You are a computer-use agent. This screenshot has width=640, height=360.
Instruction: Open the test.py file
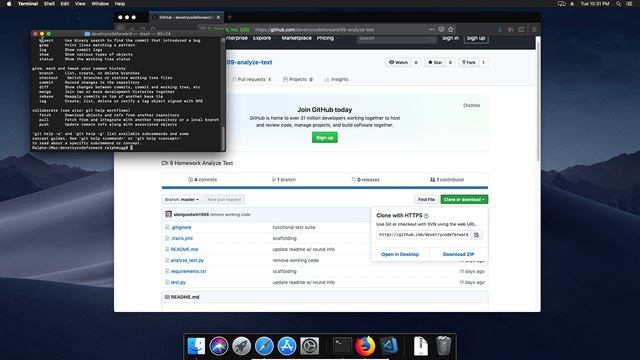point(178,282)
